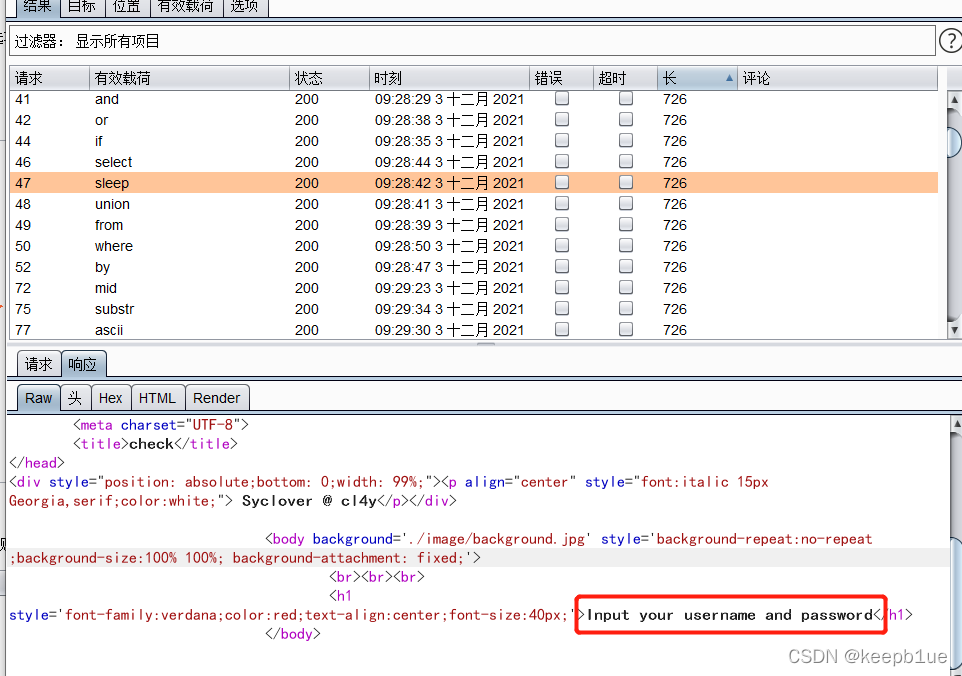Switch to the 位置 tab
This screenshot has height=676, width=962.
(x=127, y=7)
